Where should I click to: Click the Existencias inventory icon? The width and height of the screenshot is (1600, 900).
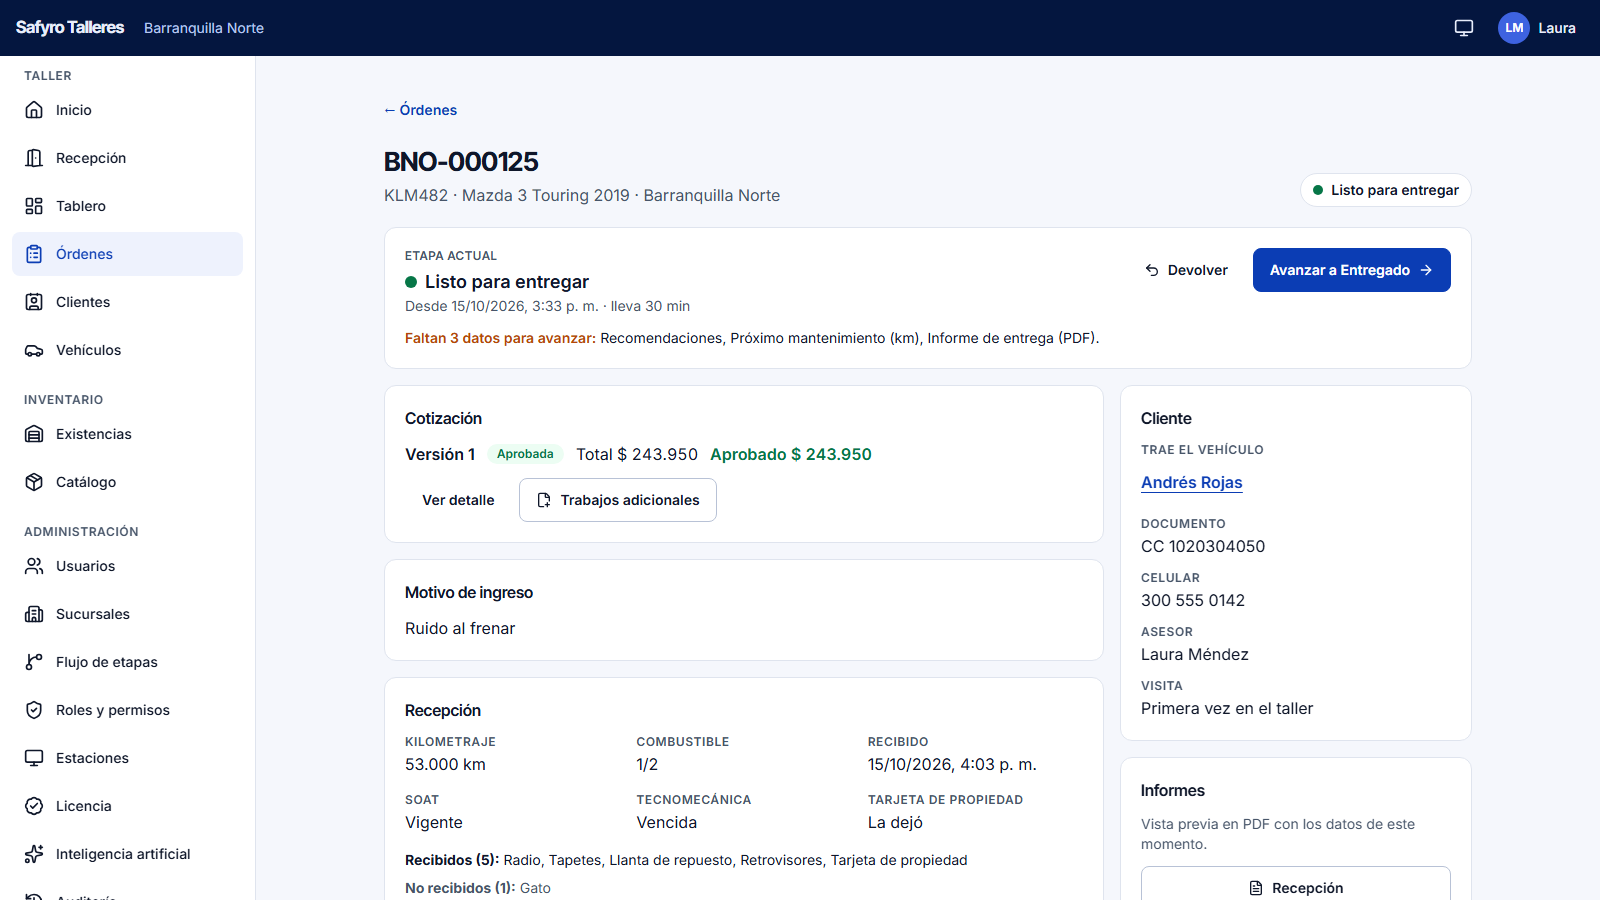click(34, 434)
